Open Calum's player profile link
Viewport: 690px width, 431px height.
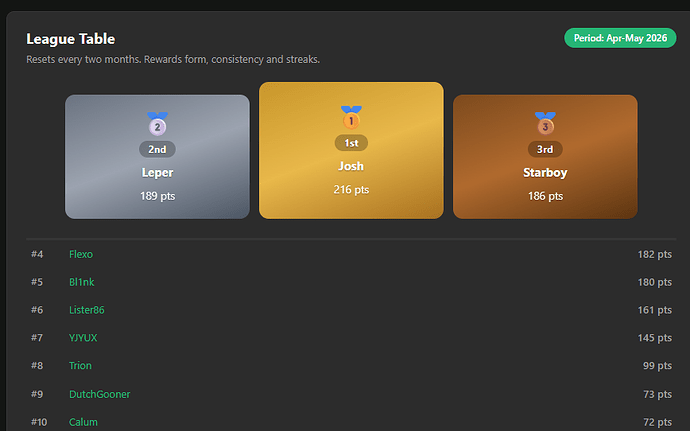click(83, 422)
